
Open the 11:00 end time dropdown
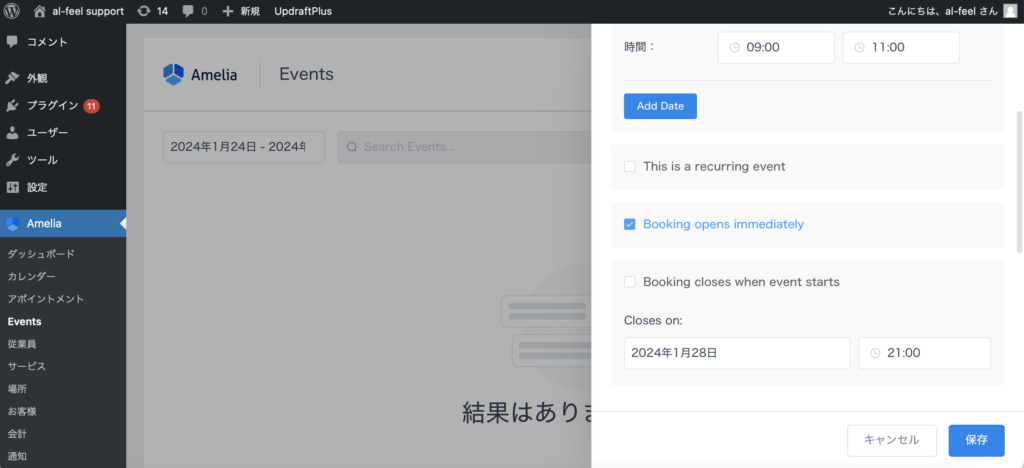click(x=901, y=47)
